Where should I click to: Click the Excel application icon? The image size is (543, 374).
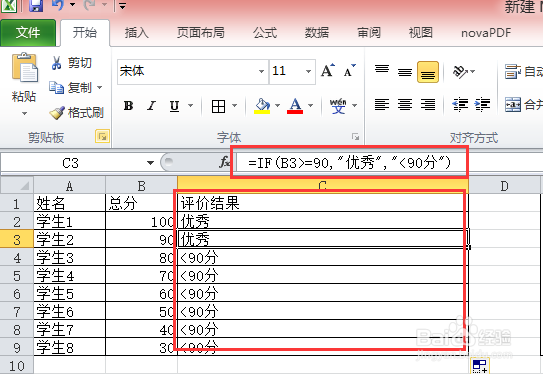tap(8, 6)
